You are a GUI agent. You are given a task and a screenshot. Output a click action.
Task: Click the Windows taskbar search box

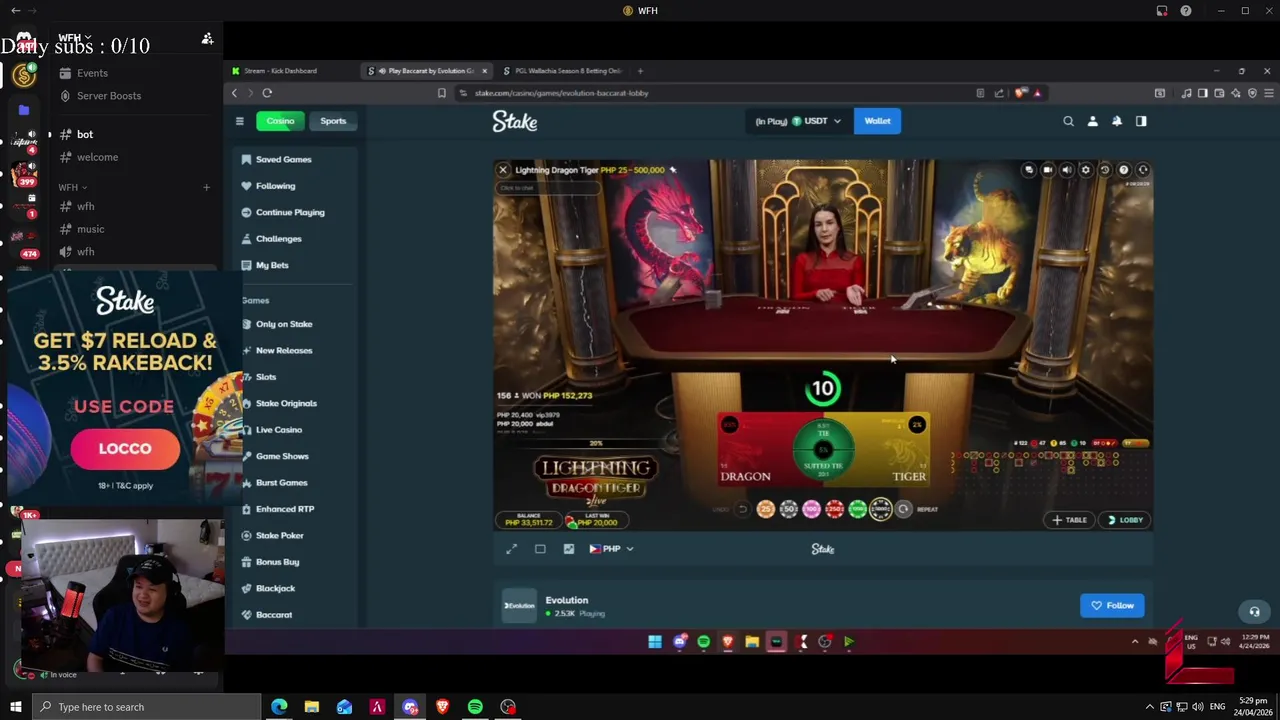coord(148,707)
